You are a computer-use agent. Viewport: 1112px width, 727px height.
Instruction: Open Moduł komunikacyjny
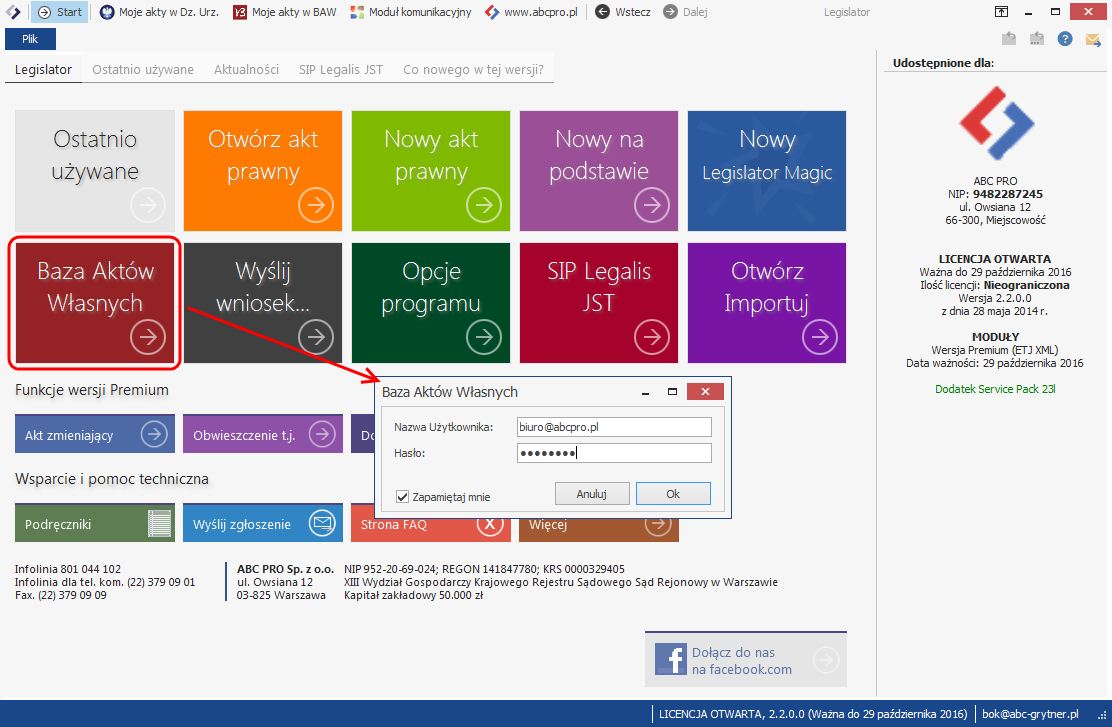(x=411, y=12)
